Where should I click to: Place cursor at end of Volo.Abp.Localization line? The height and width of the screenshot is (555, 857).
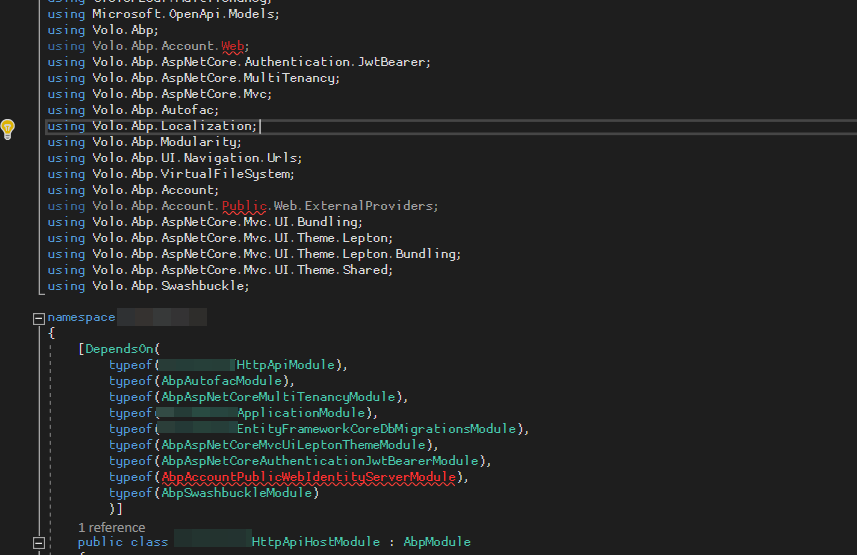pos(259,126)
